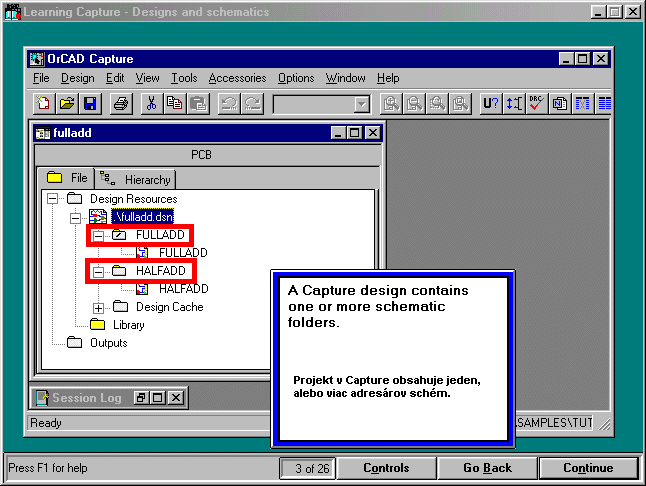Image resolution: width=646 pixels, height=486 pixels.
Task: Open the FULLADD schematic page
Action: pos(182,253)
